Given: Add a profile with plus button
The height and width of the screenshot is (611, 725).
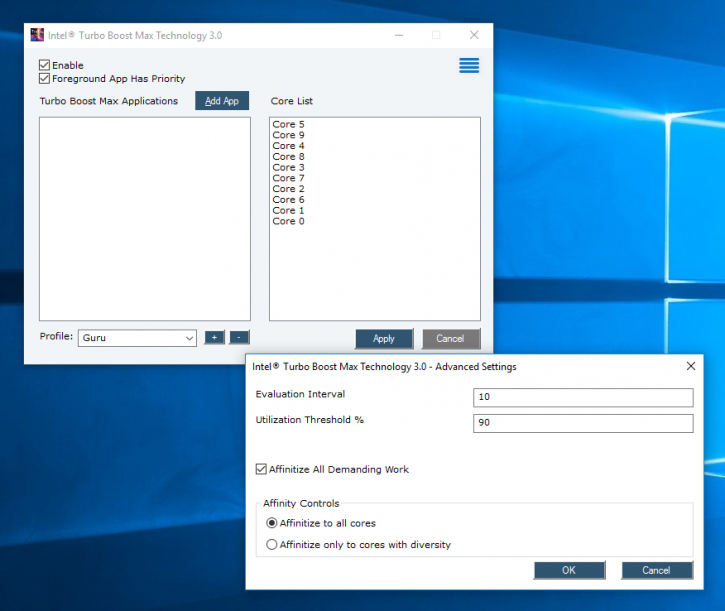Looking at the screenshot, I should point(215,337).
